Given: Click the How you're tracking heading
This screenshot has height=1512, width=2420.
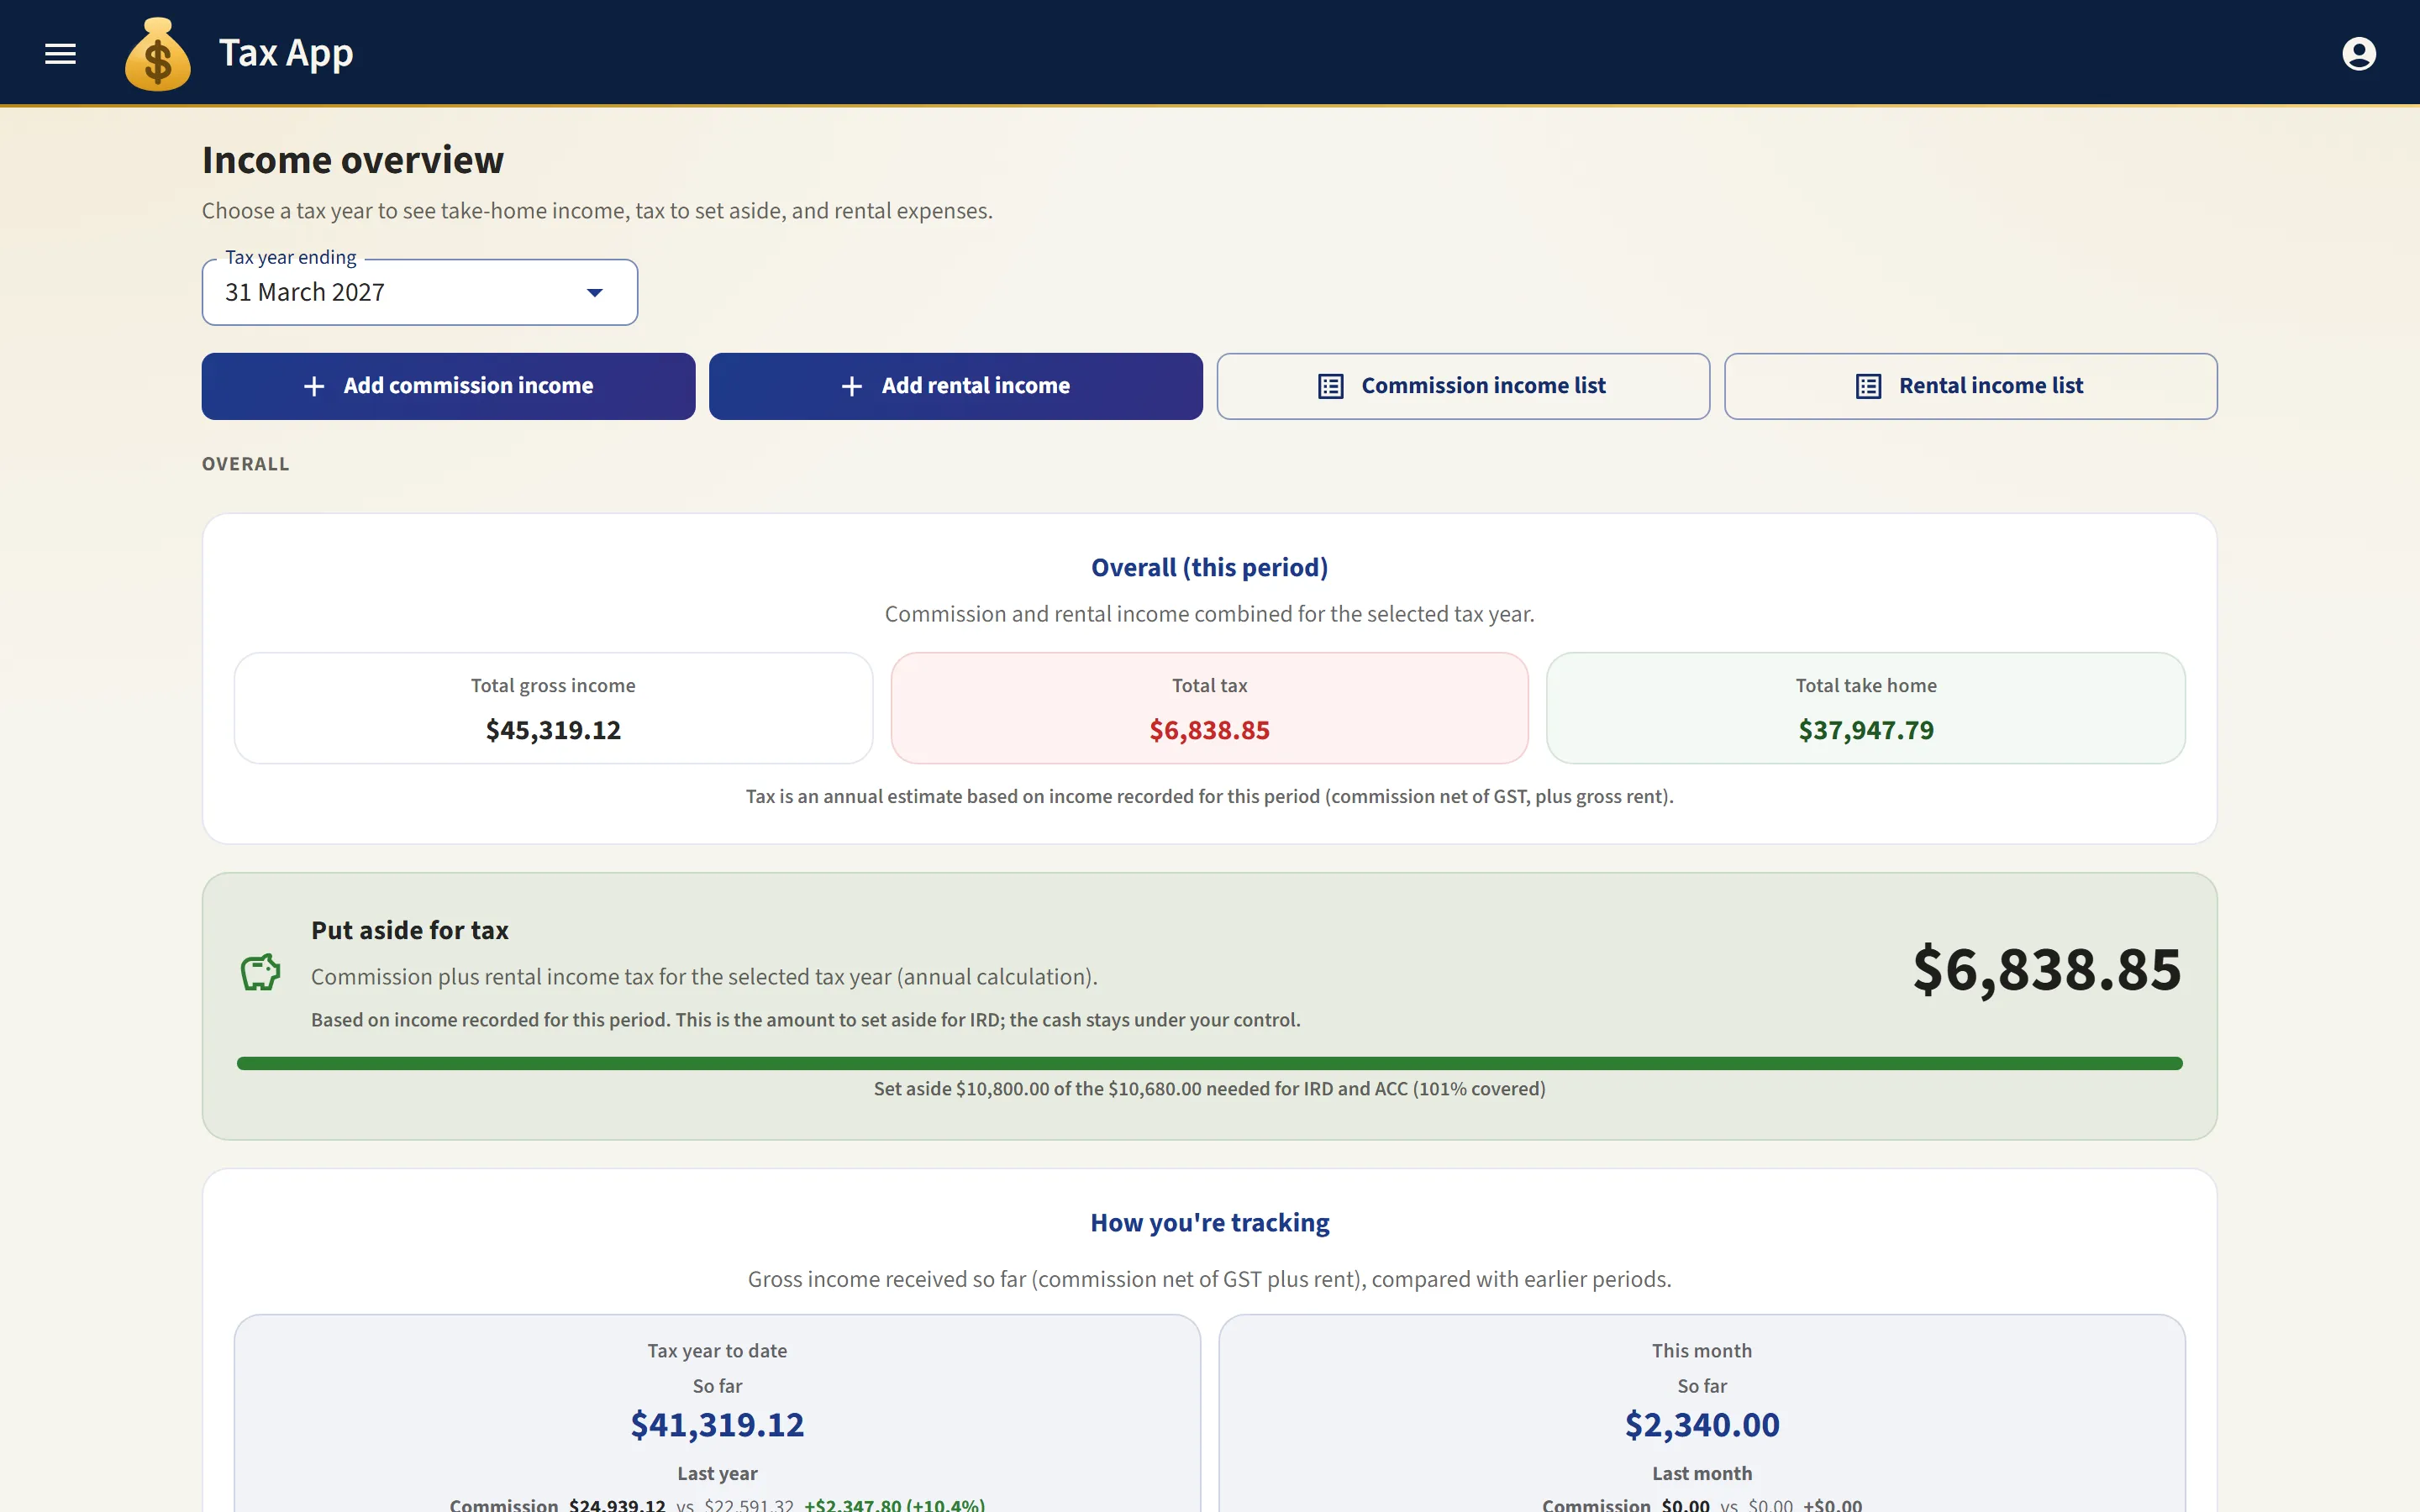Looking at the screenshot, I should (1209, 1222).
